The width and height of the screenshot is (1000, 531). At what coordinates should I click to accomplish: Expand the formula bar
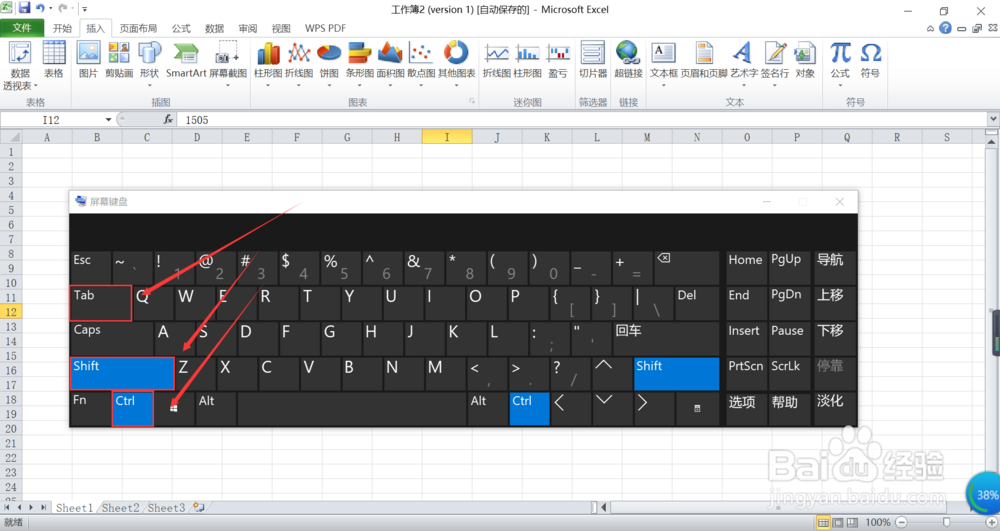click(993, 119)
